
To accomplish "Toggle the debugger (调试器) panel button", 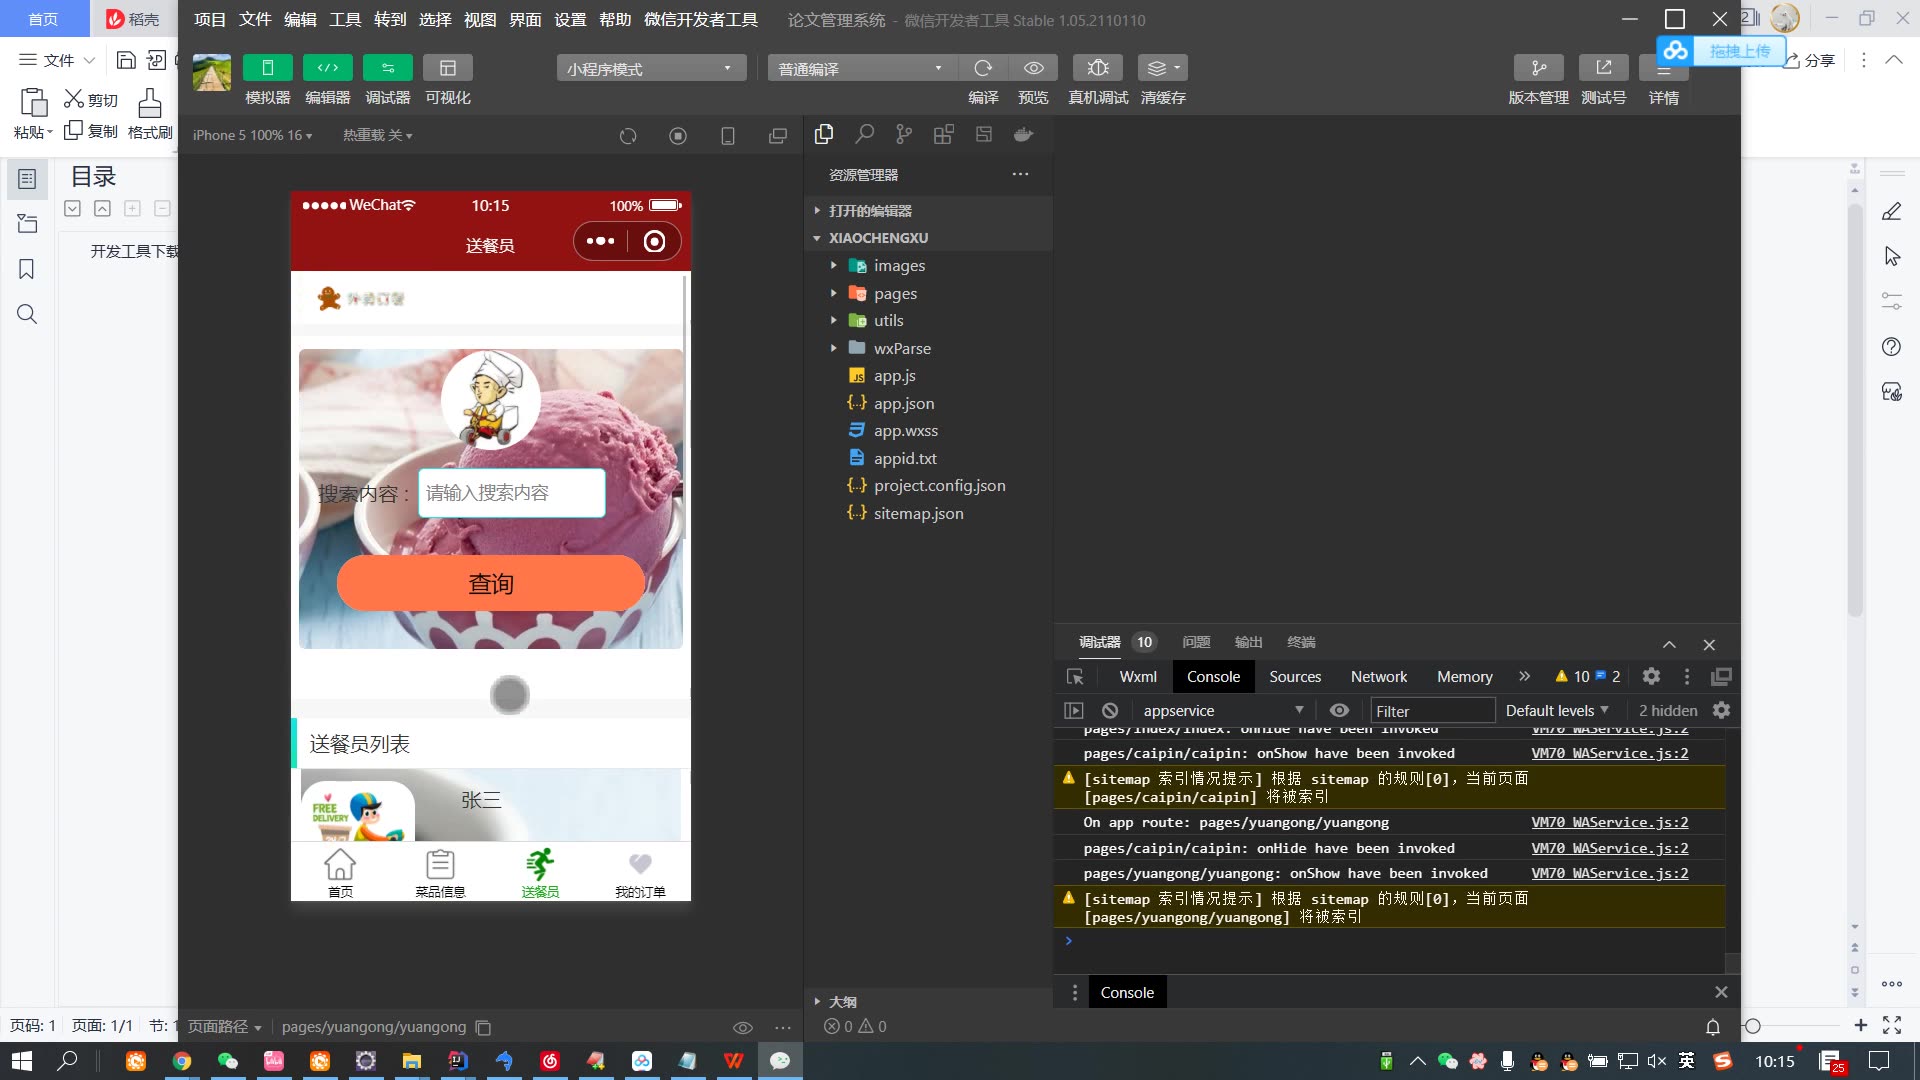I will [x=387, y=68].
